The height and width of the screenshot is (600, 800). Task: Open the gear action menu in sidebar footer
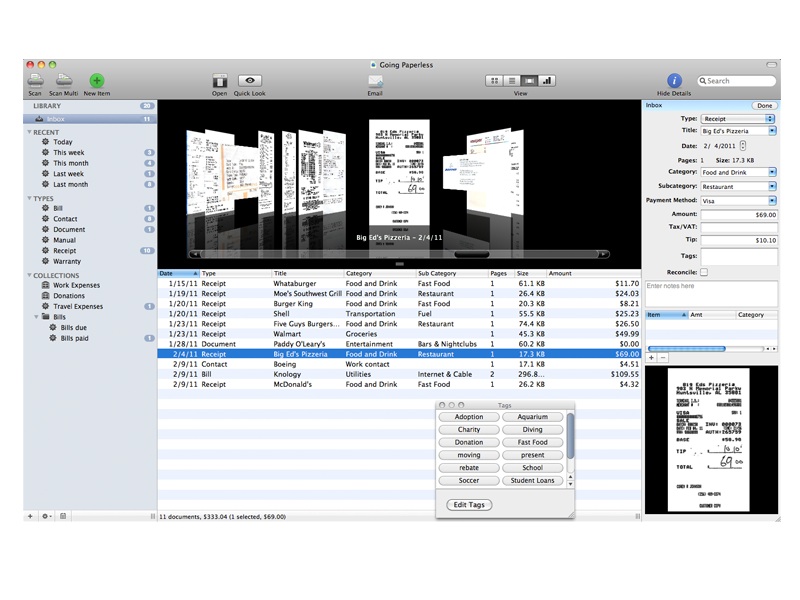tap(46, 516)
